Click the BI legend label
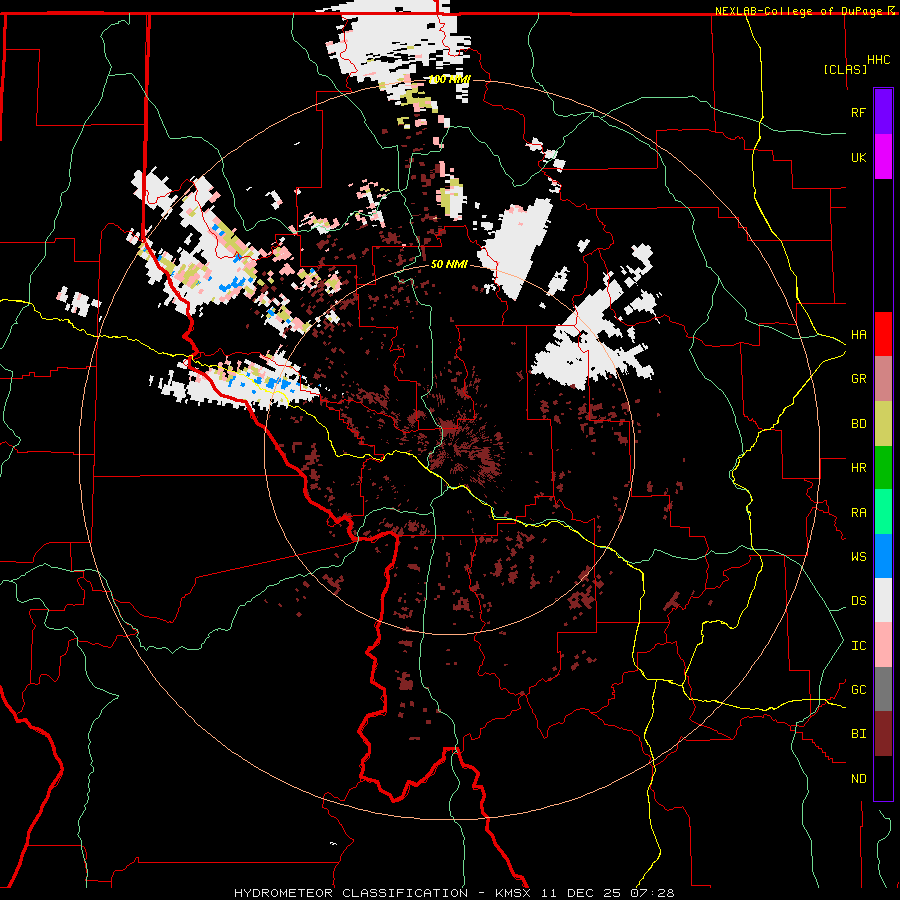The height and width of the screenshot is (900, 900). tap(858, 734)
